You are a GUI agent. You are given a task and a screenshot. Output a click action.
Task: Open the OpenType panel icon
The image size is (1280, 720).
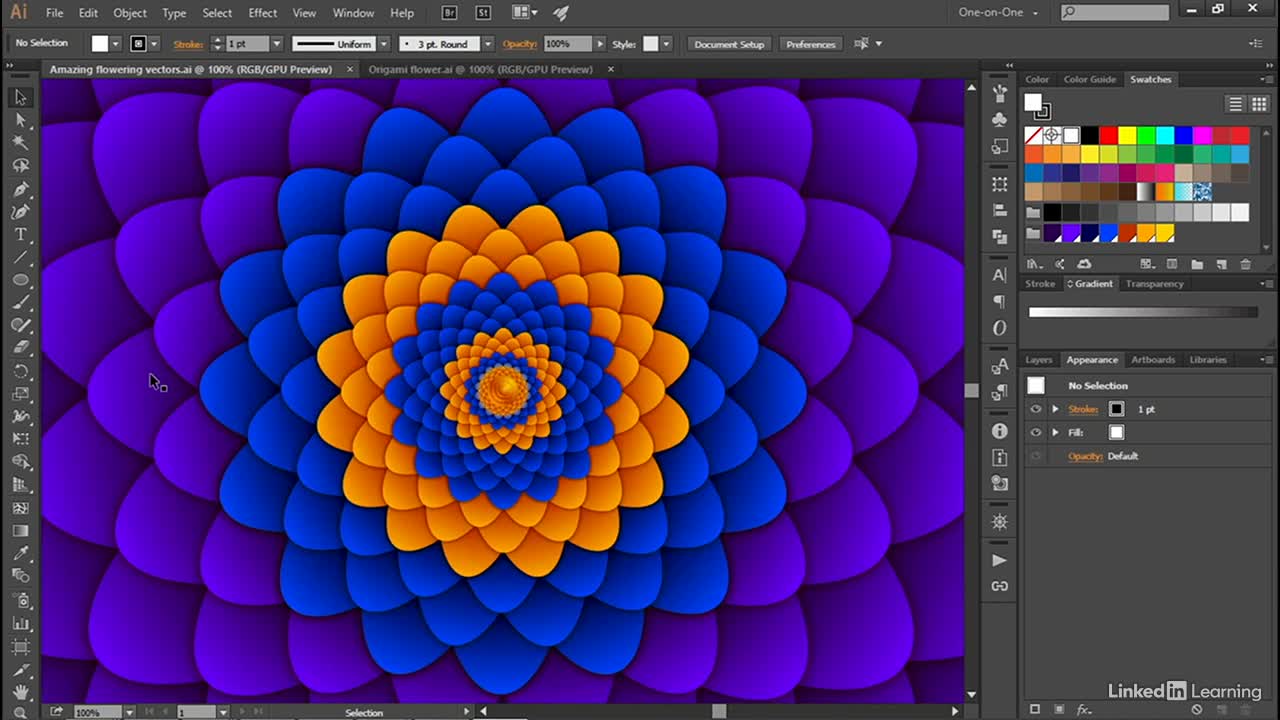(x=999, y=328)
